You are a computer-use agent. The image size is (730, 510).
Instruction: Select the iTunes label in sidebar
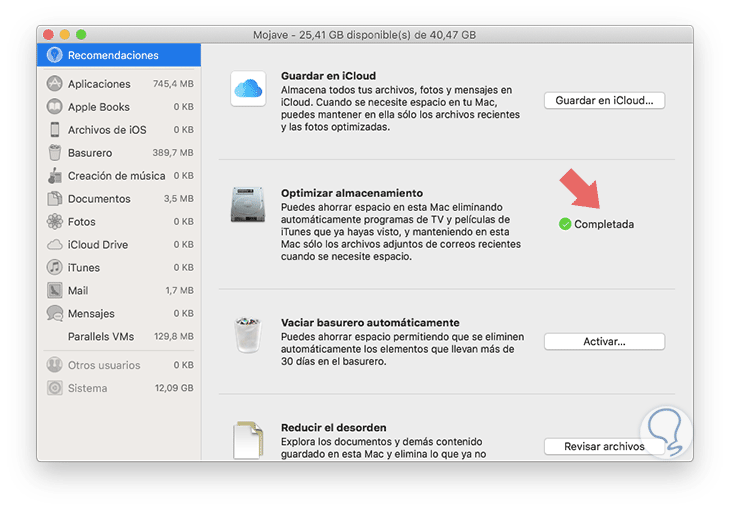[84, 268]
